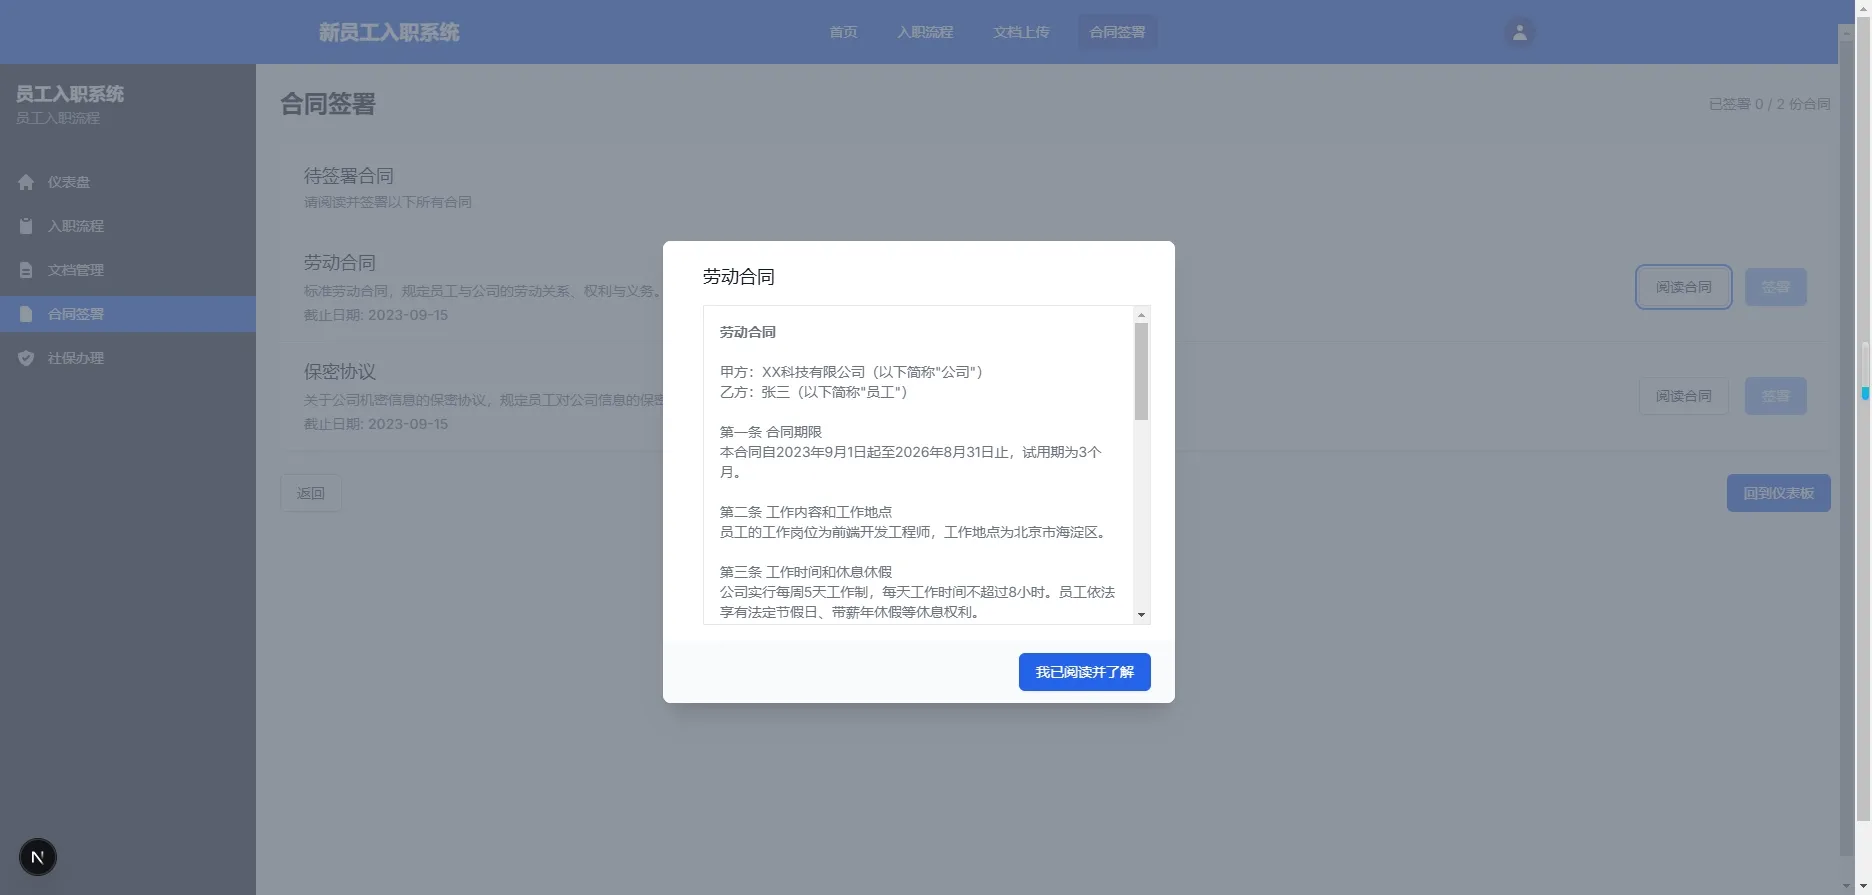Viewport: 1872px width, 895px height.
Task: Select 合同签署 in top navigation
Action: (x=1117, y=32)
